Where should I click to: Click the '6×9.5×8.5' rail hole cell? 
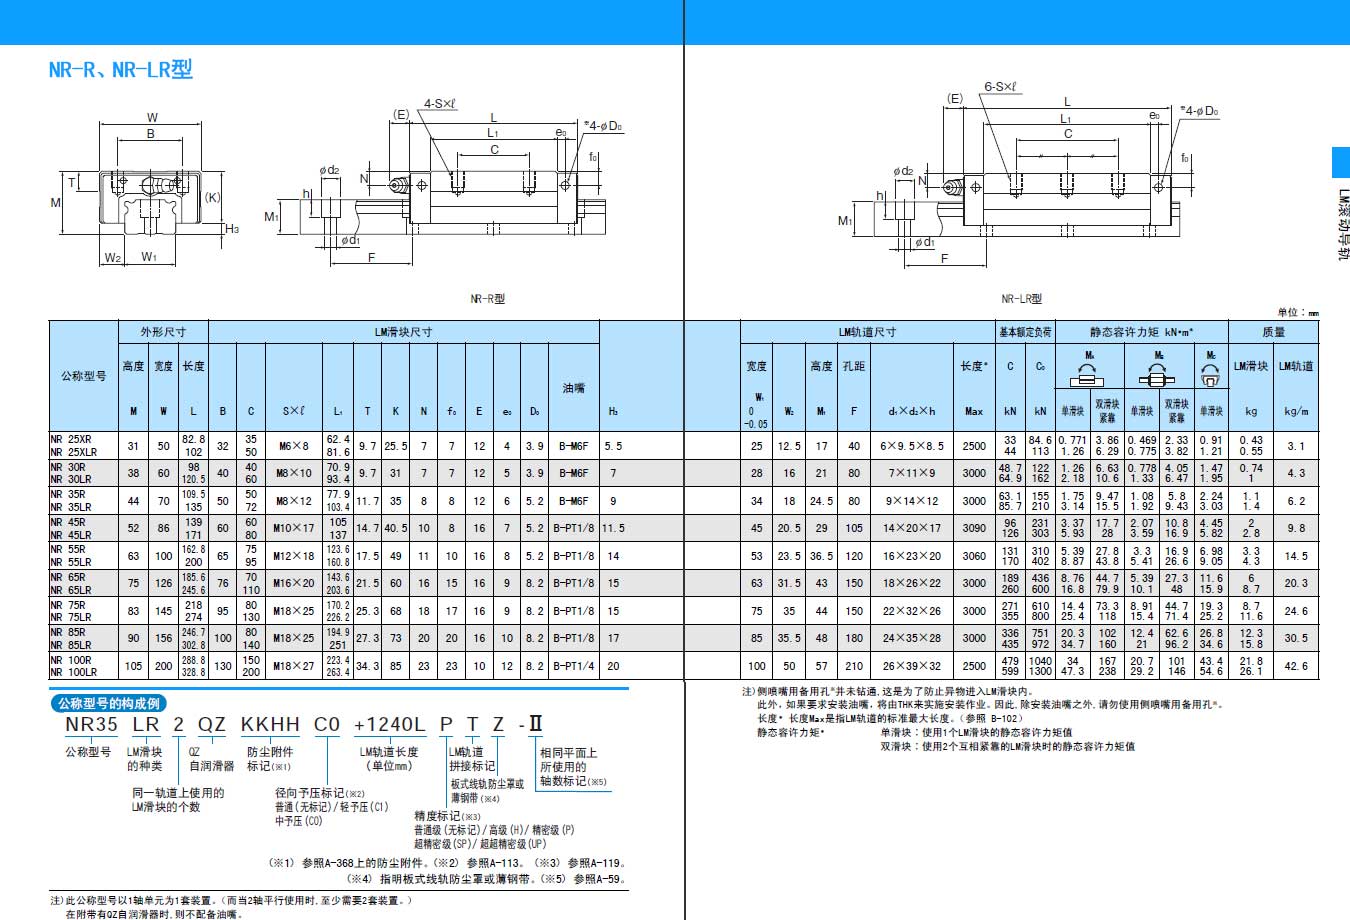click(911, 446)
